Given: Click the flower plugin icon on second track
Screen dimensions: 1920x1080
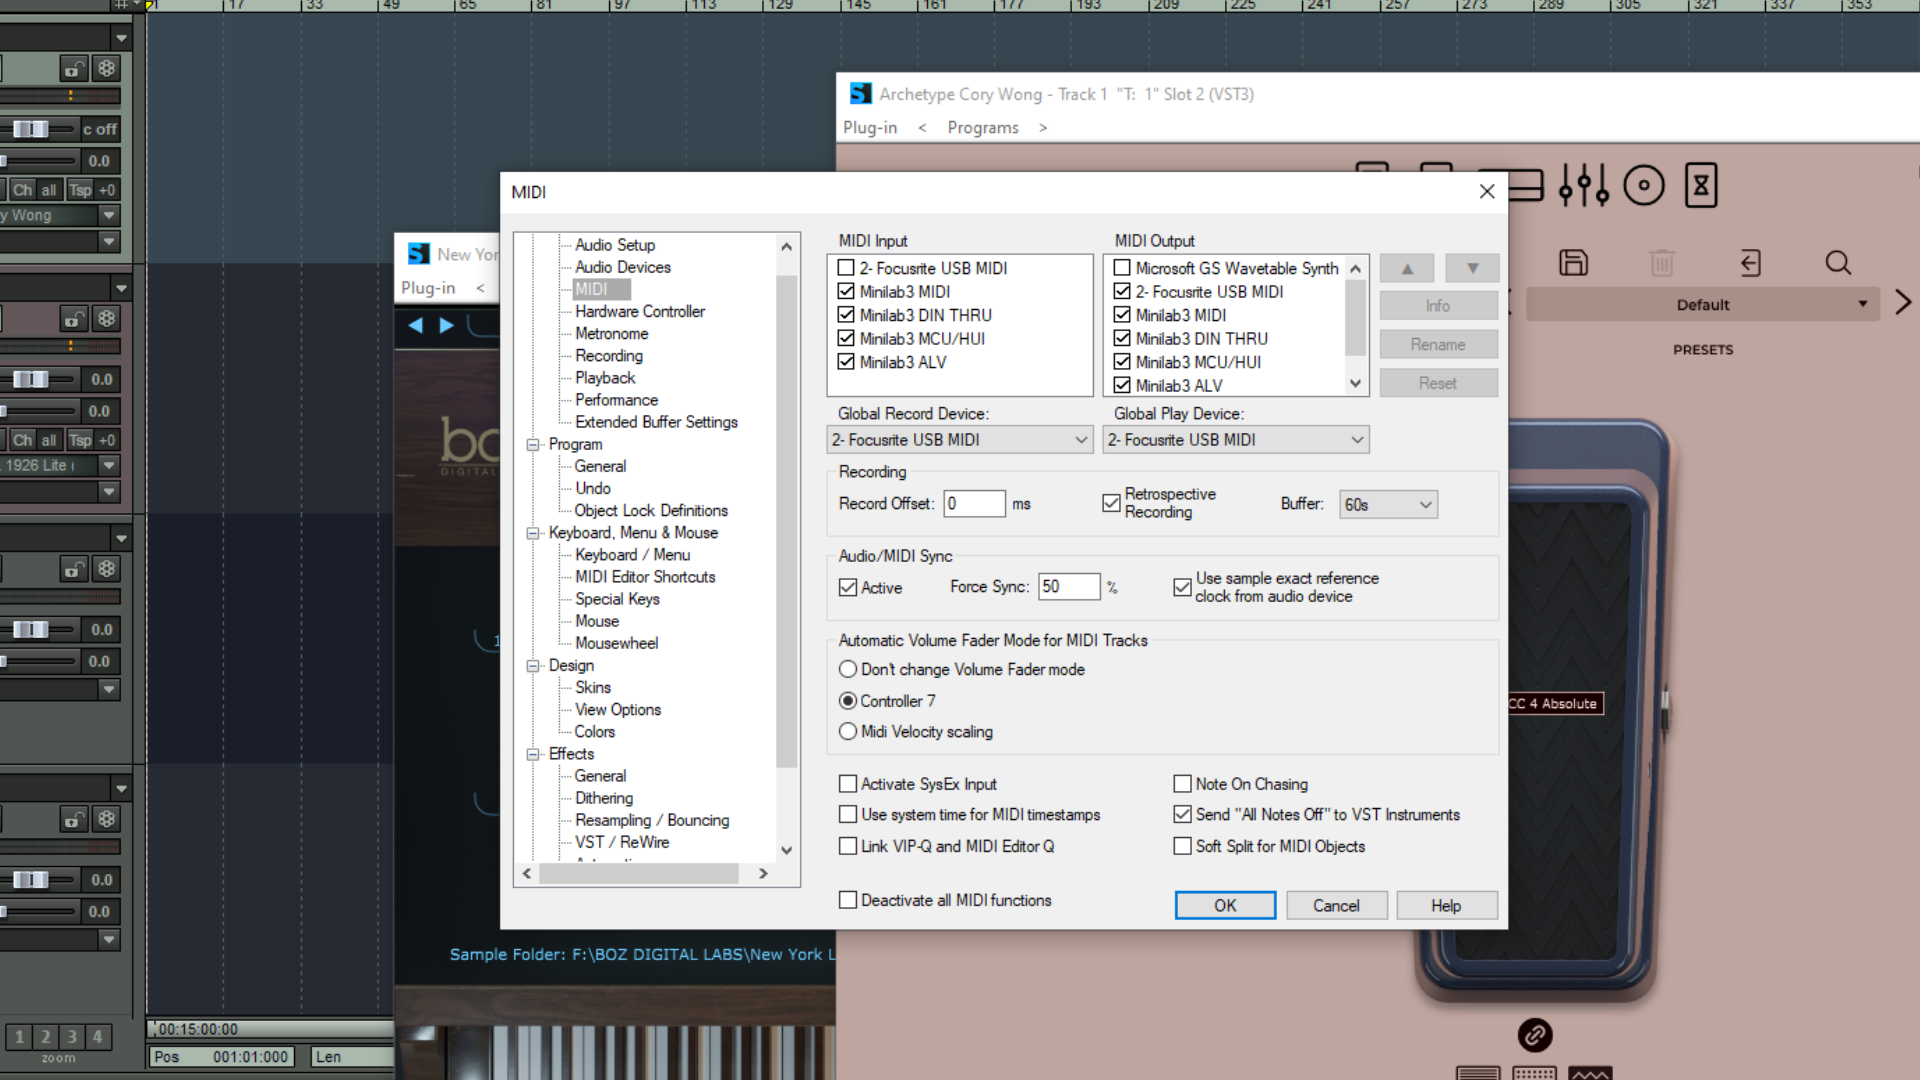Looking at the screenshot, I should (106, 319).
